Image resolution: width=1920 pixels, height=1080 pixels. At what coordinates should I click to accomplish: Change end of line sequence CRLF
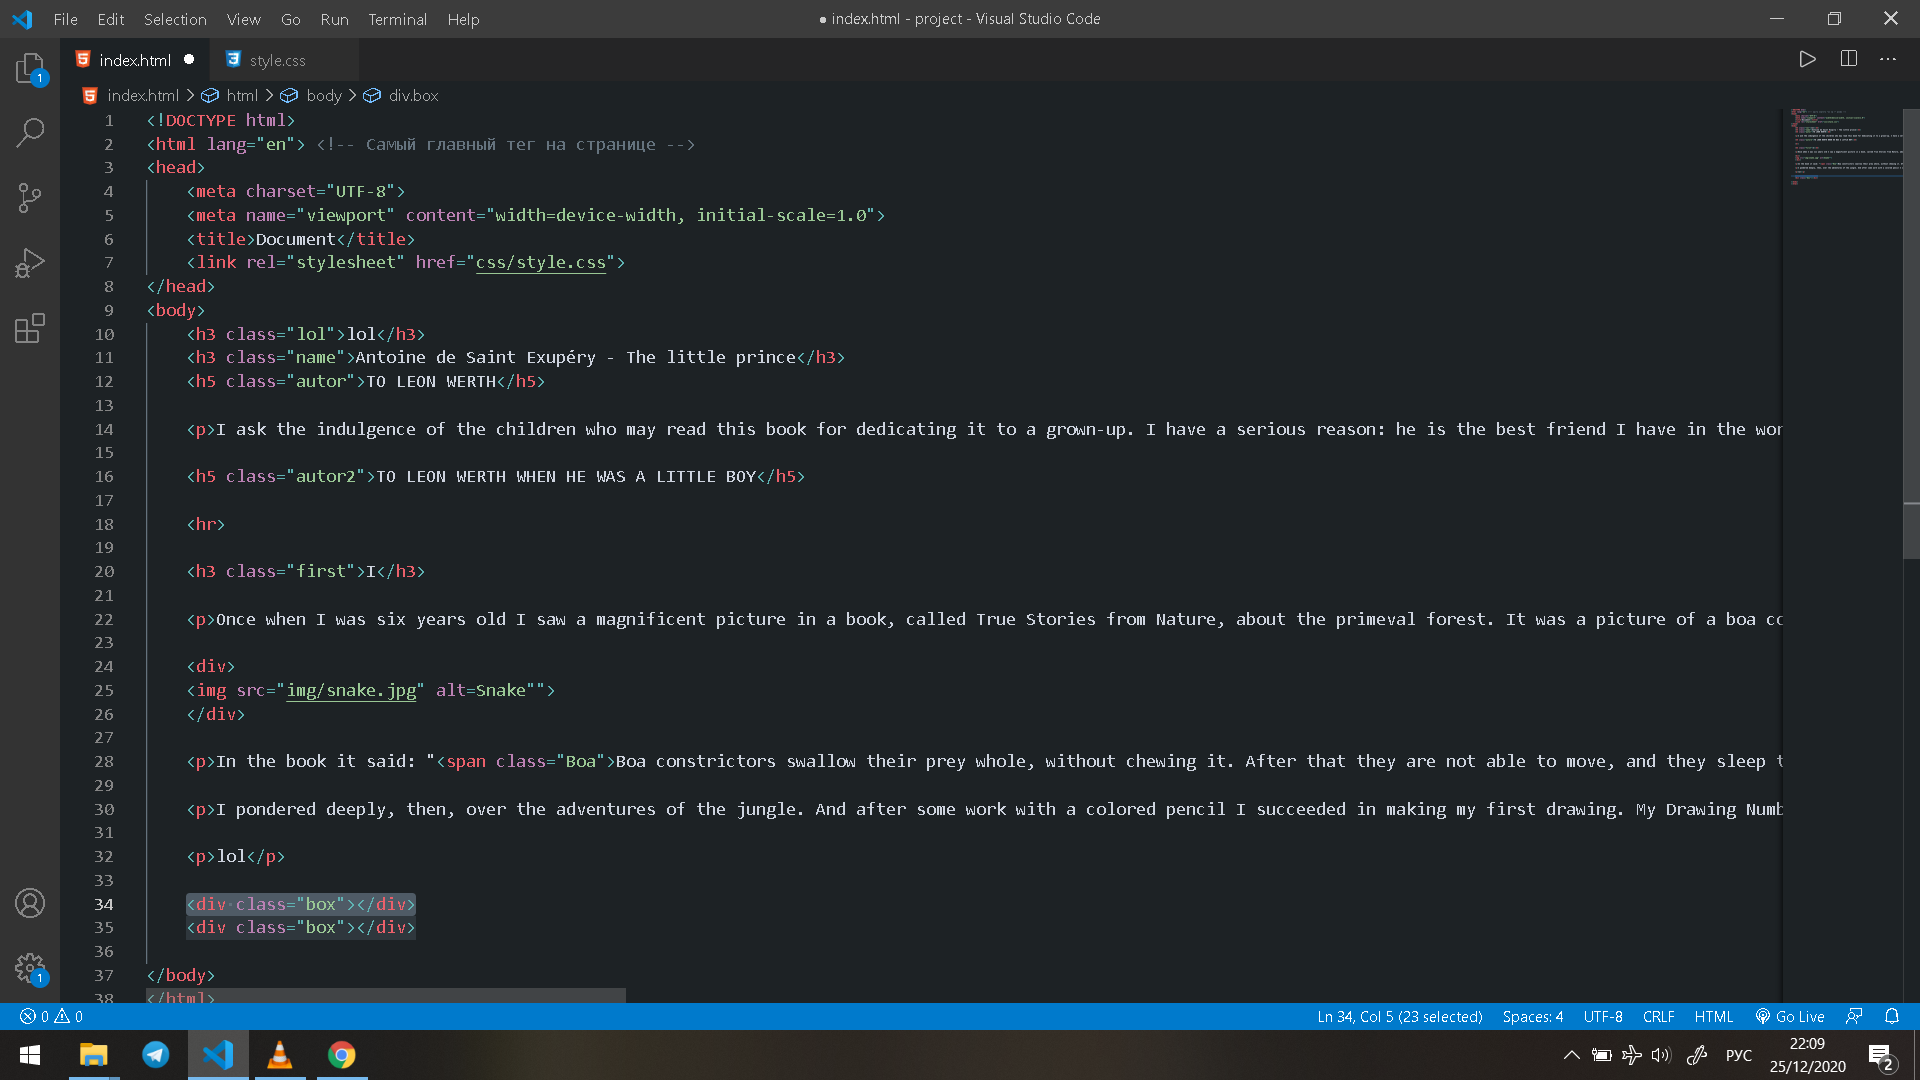coord(1658,1016)
